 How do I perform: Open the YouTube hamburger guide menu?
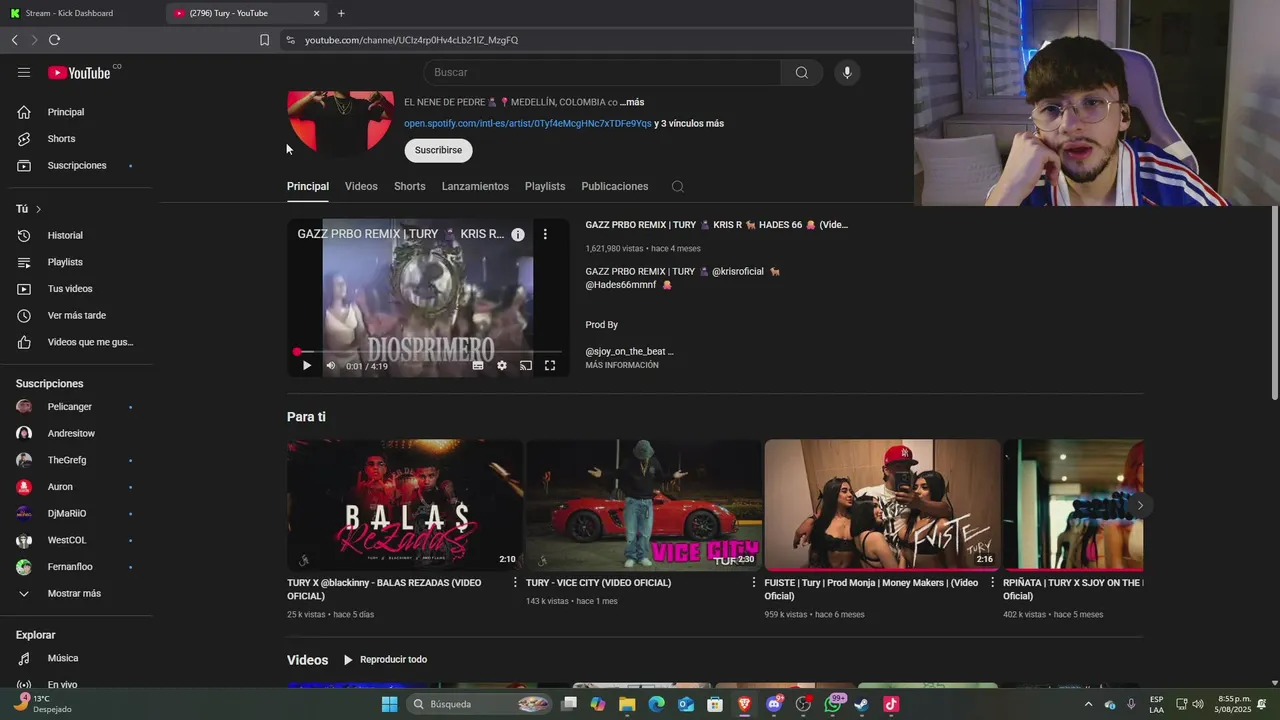pyautogui.click(x=24, y=72)
